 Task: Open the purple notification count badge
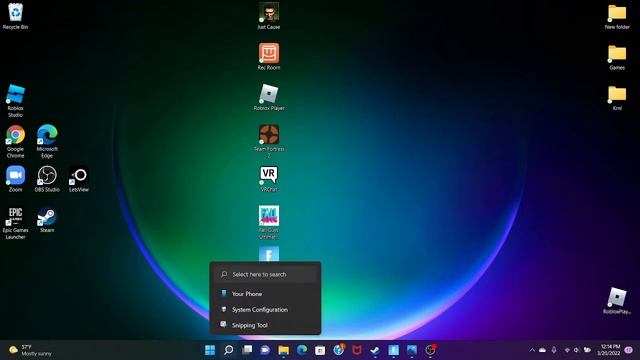(629, 350)
